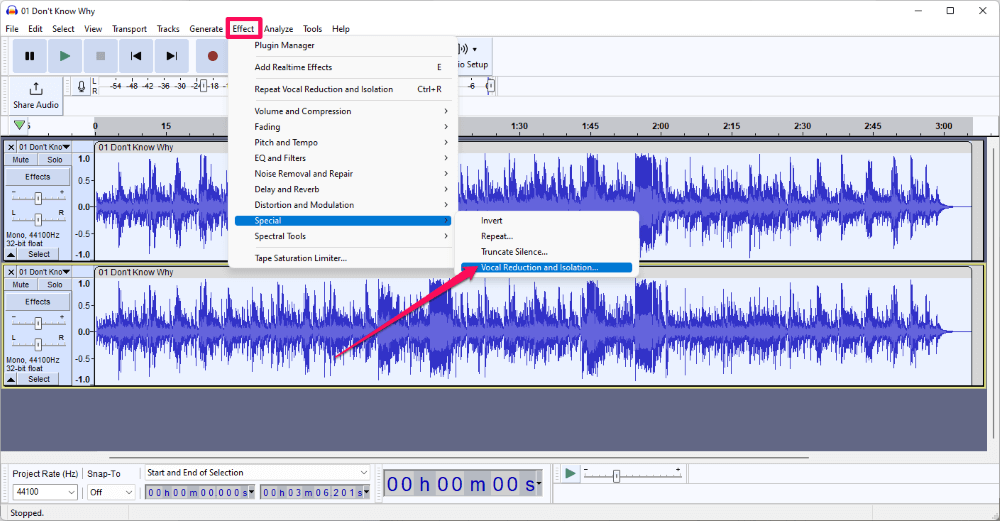The width and height of the screenshot is (1000, 521).
Task: Close the second track with X button
Action: point(11,272)
